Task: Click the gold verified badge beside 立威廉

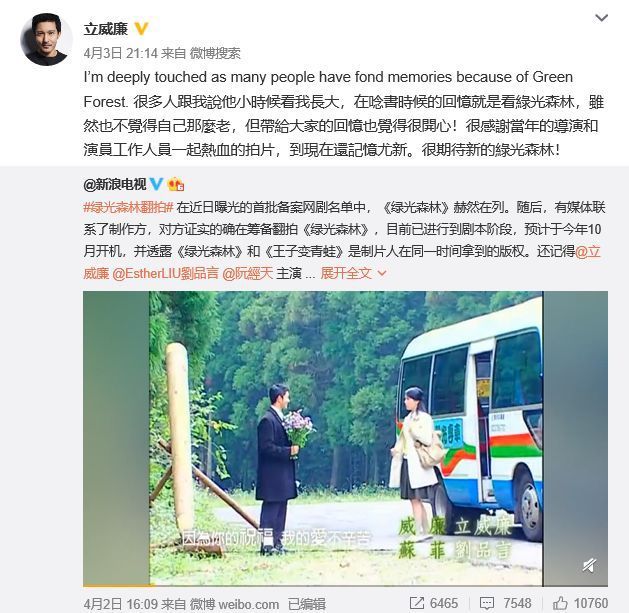Action: click(141, 29)
